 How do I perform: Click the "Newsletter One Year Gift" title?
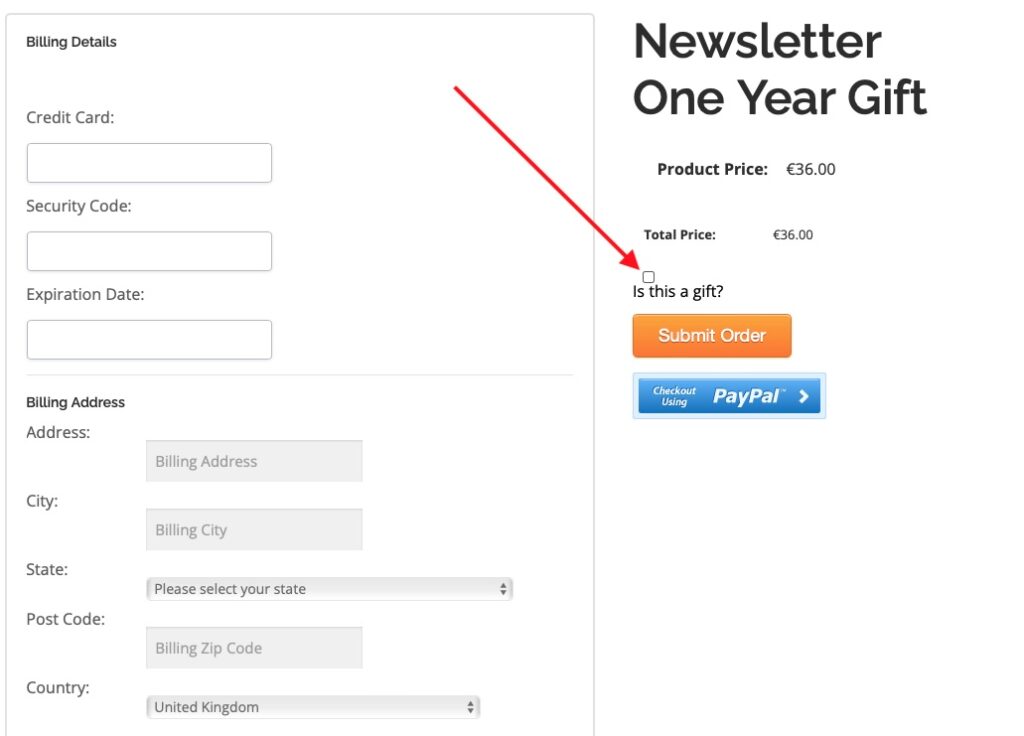[779, 69]
